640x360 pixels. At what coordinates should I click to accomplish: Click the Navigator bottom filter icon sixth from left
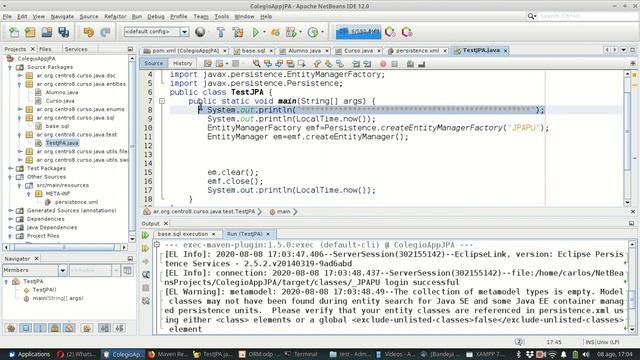(x=87, y=328)
